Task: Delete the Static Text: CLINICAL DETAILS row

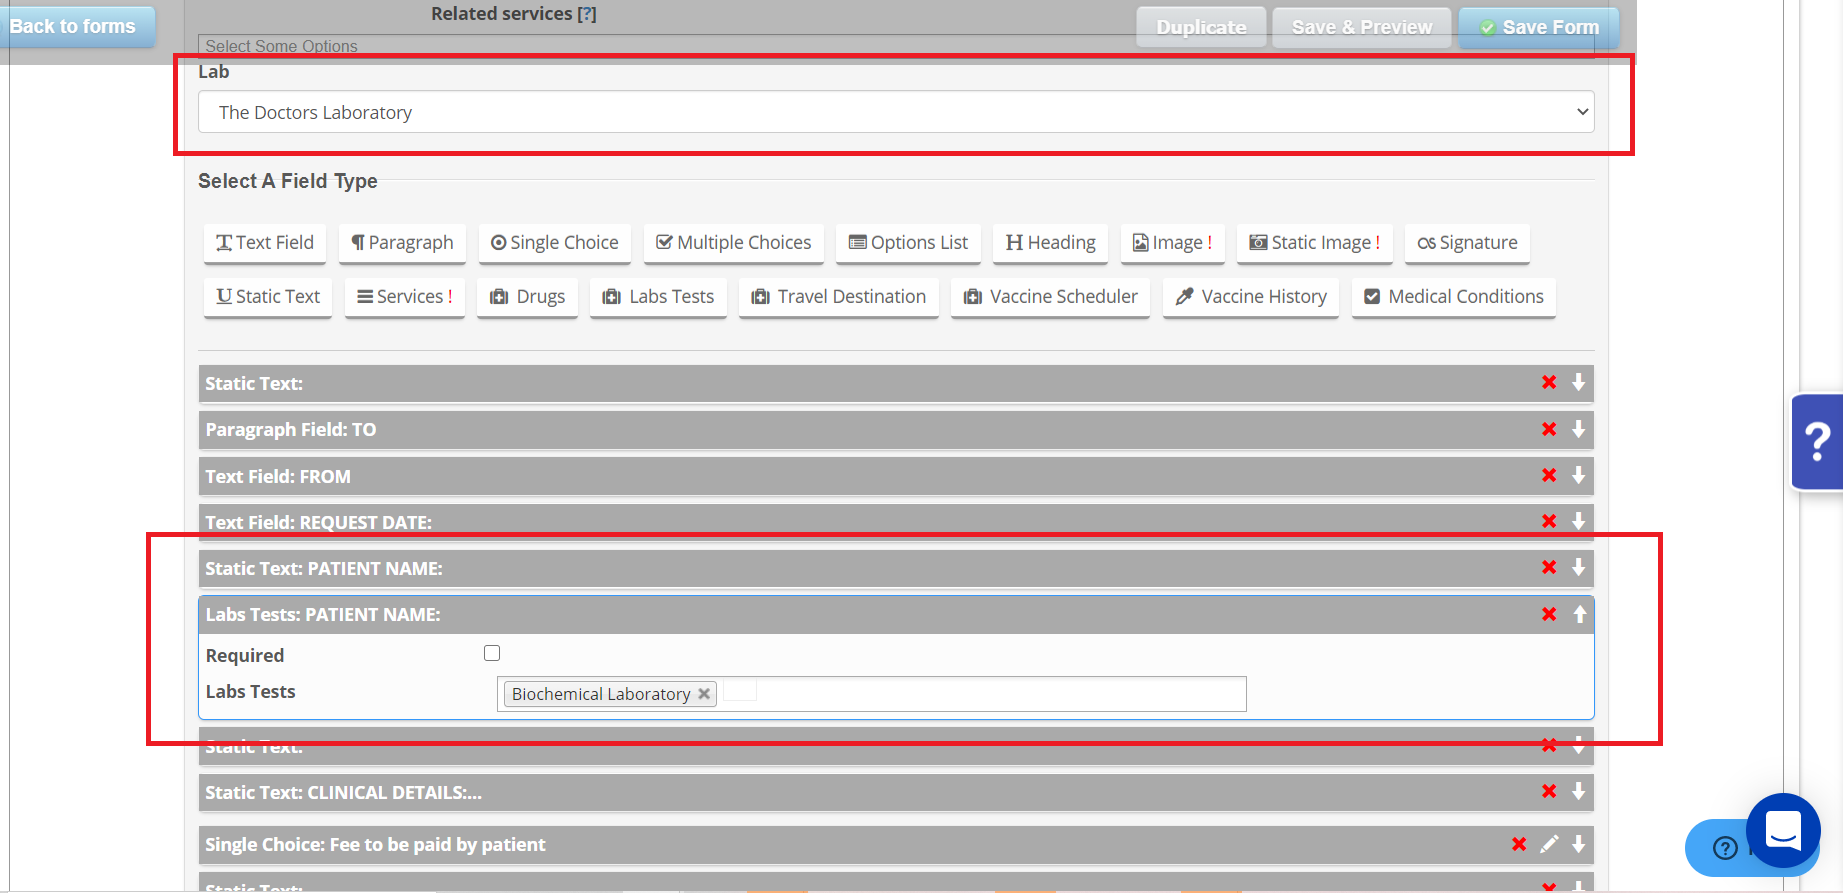Action: click(1549, 791)
